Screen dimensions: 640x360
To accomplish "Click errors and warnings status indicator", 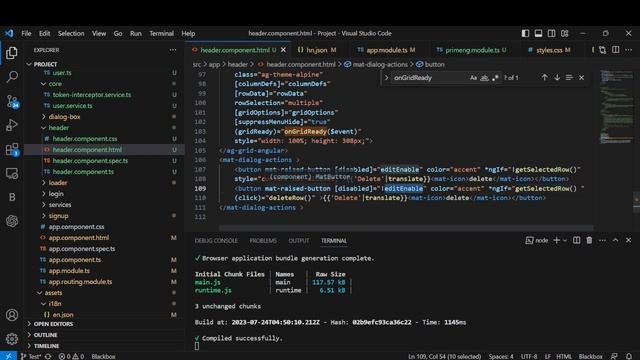I will click(x=71, y=356).
